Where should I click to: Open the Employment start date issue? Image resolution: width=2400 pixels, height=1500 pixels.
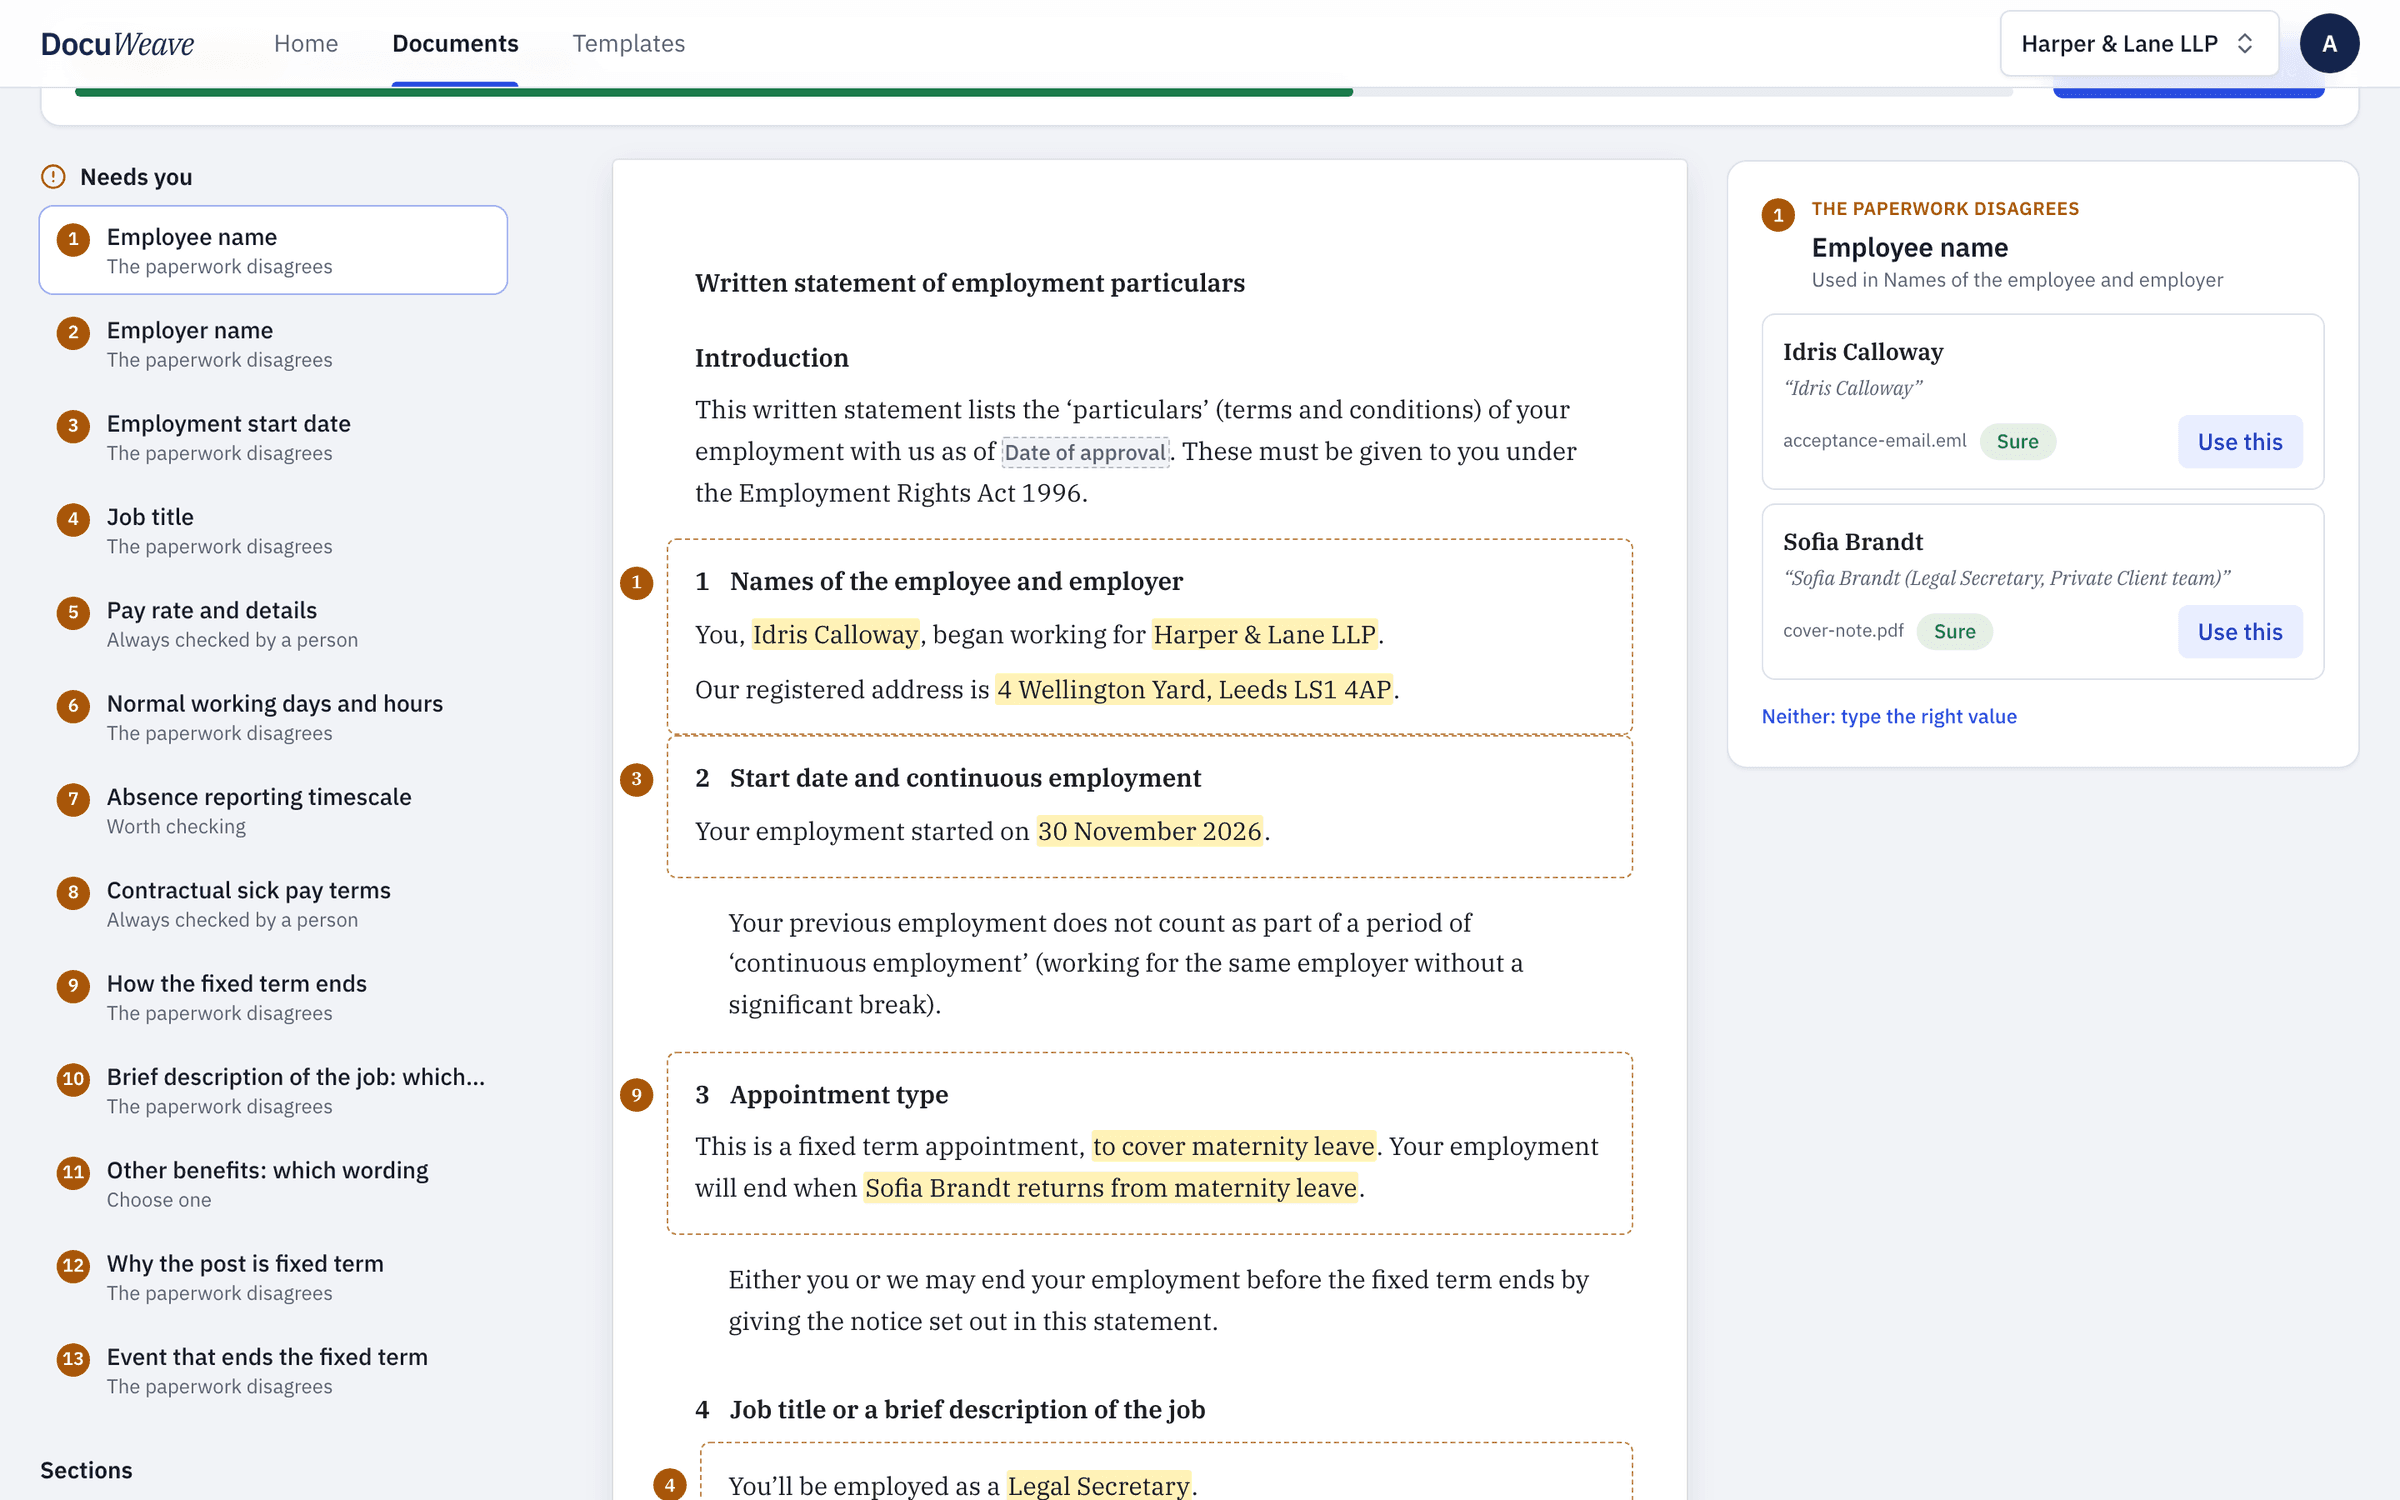pos(273,437)
